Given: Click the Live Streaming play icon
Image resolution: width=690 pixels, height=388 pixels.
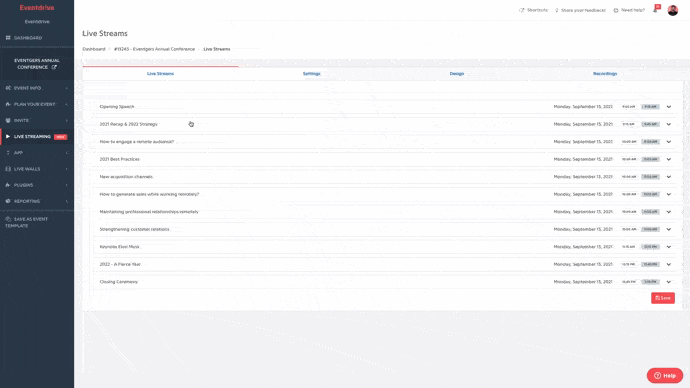Looking at the screenshot, I should click(x=8, y=136).
